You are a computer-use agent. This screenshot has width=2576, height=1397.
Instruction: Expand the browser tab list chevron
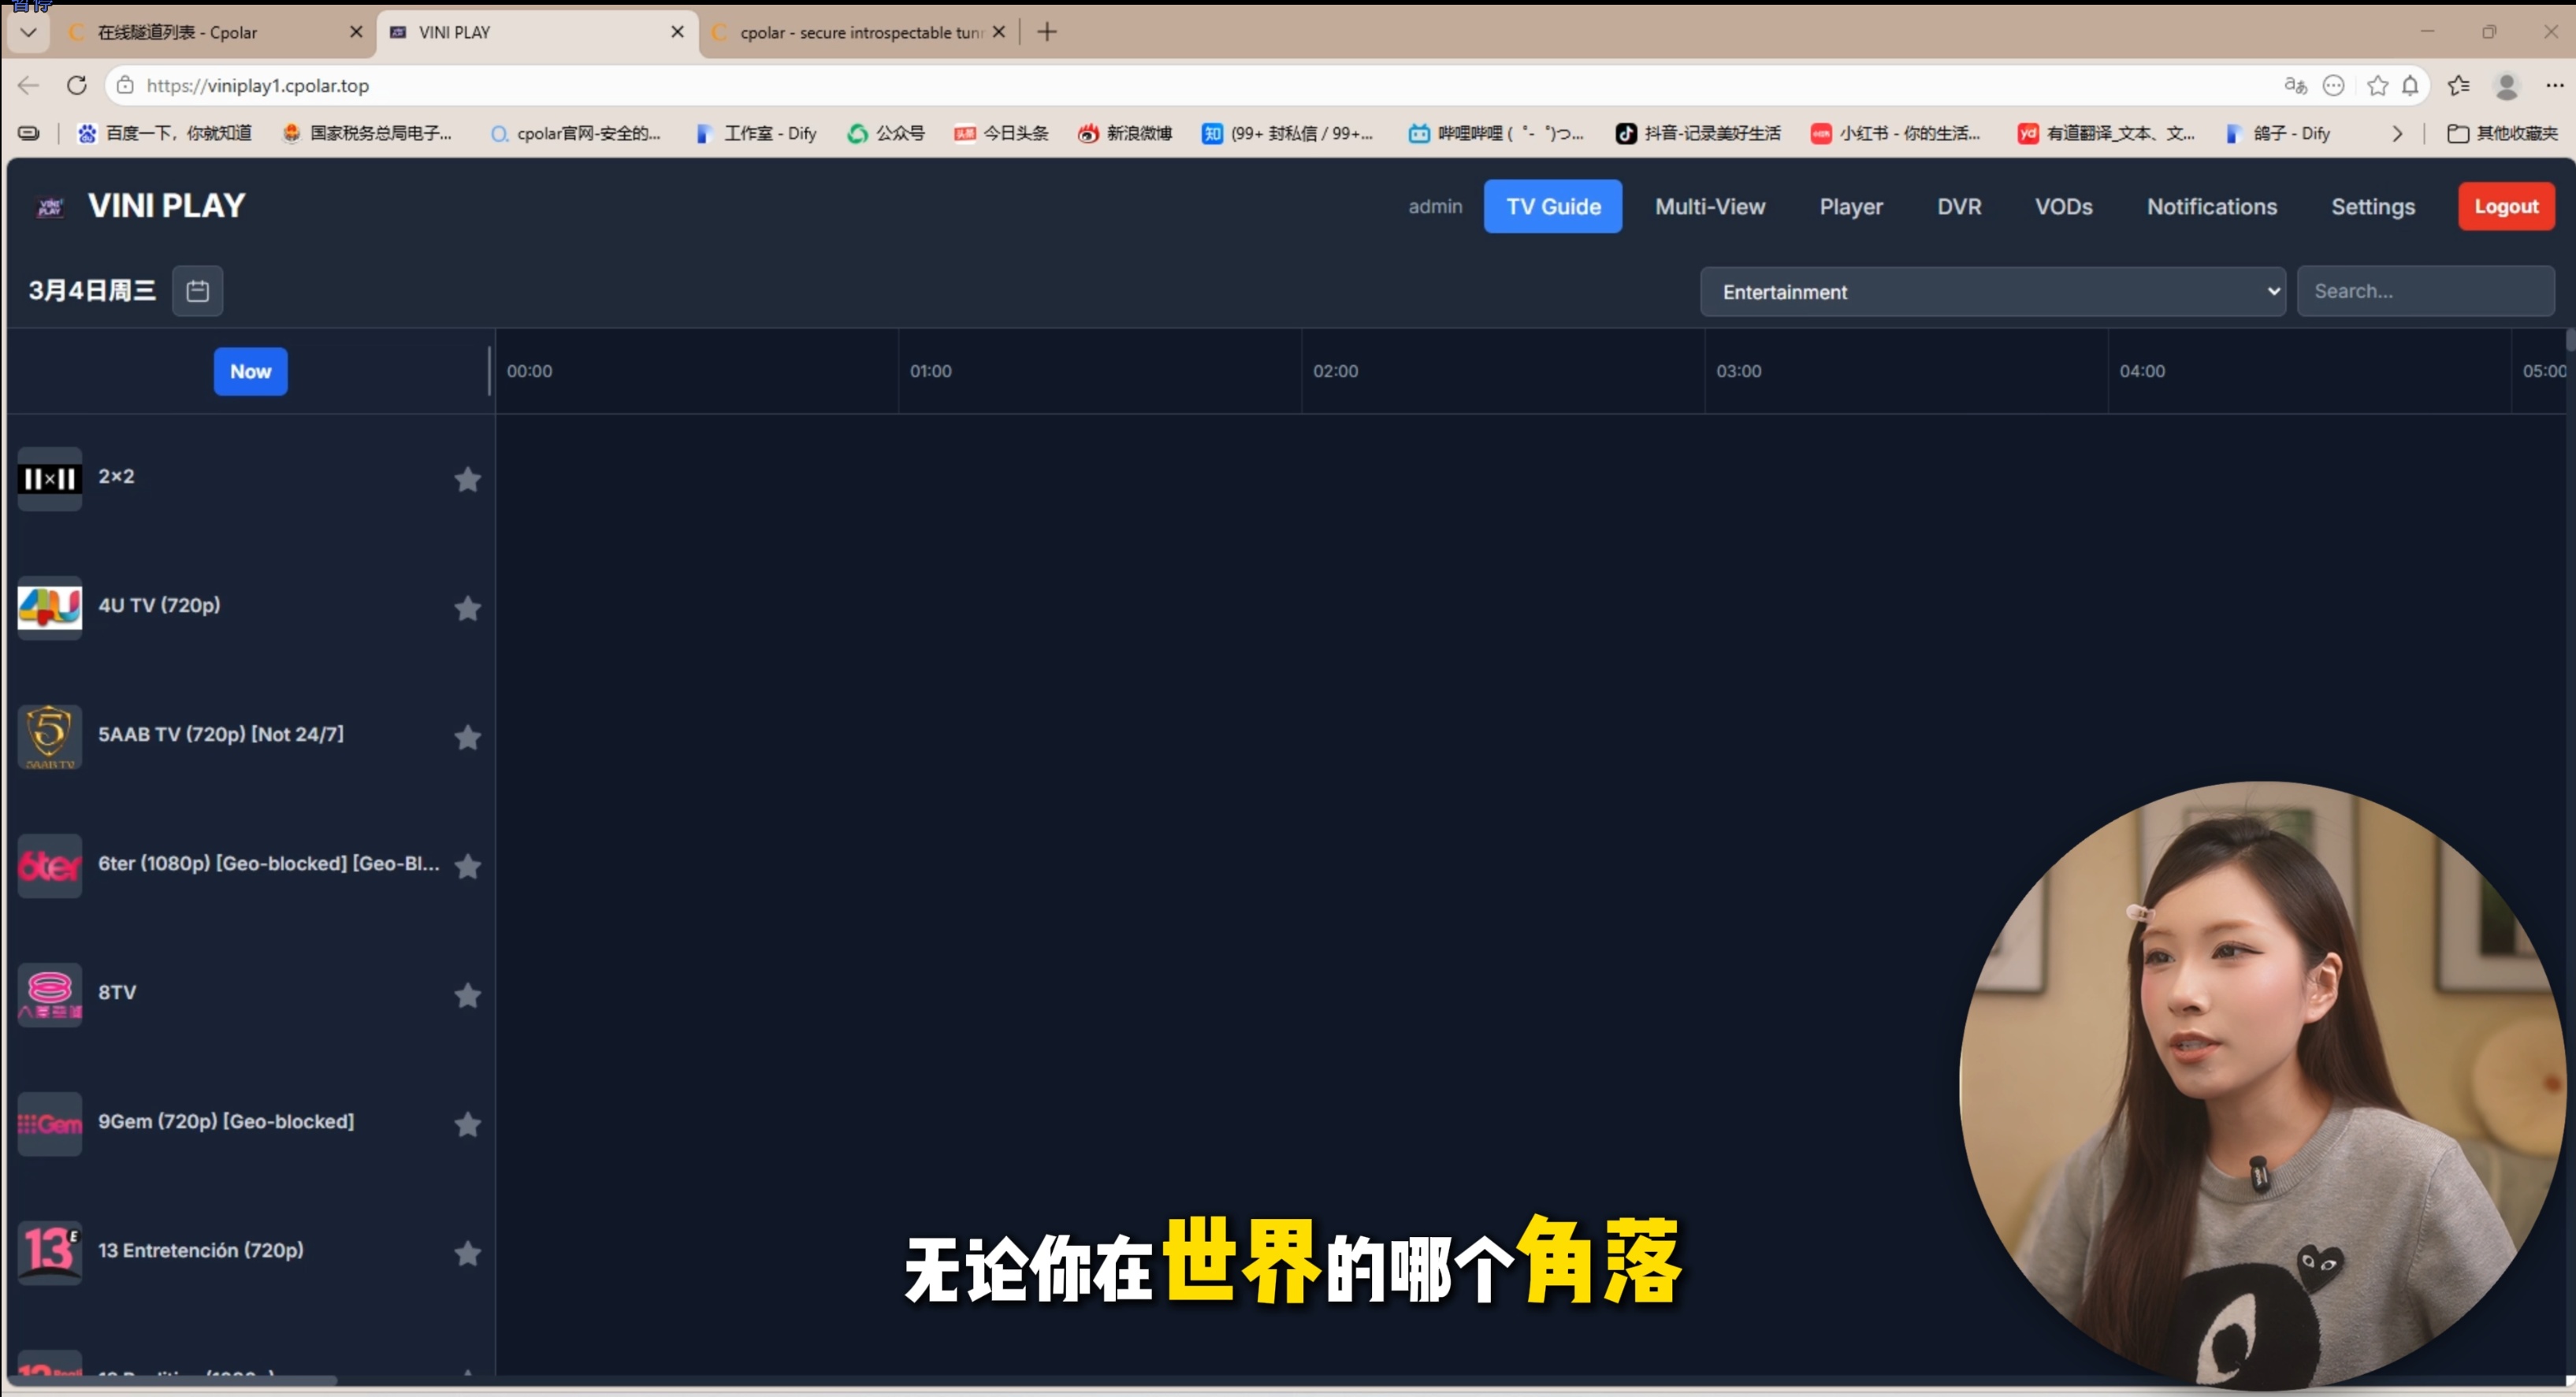click(x=28, y=32)
